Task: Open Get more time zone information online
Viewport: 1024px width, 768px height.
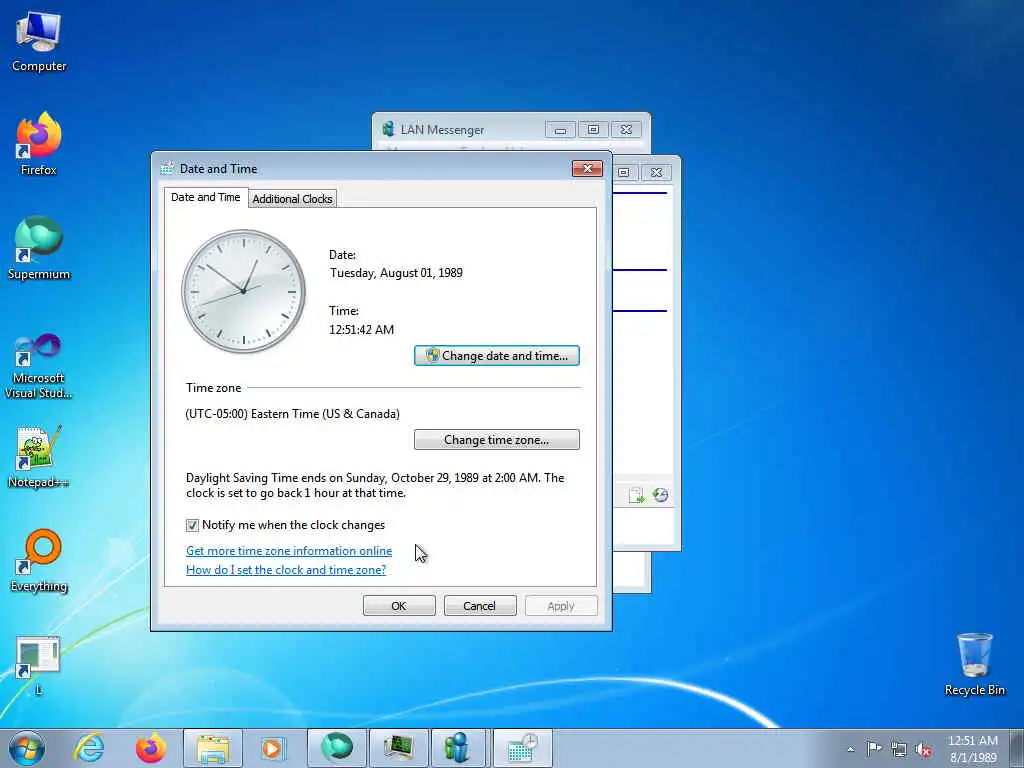Action: point(289,551)
